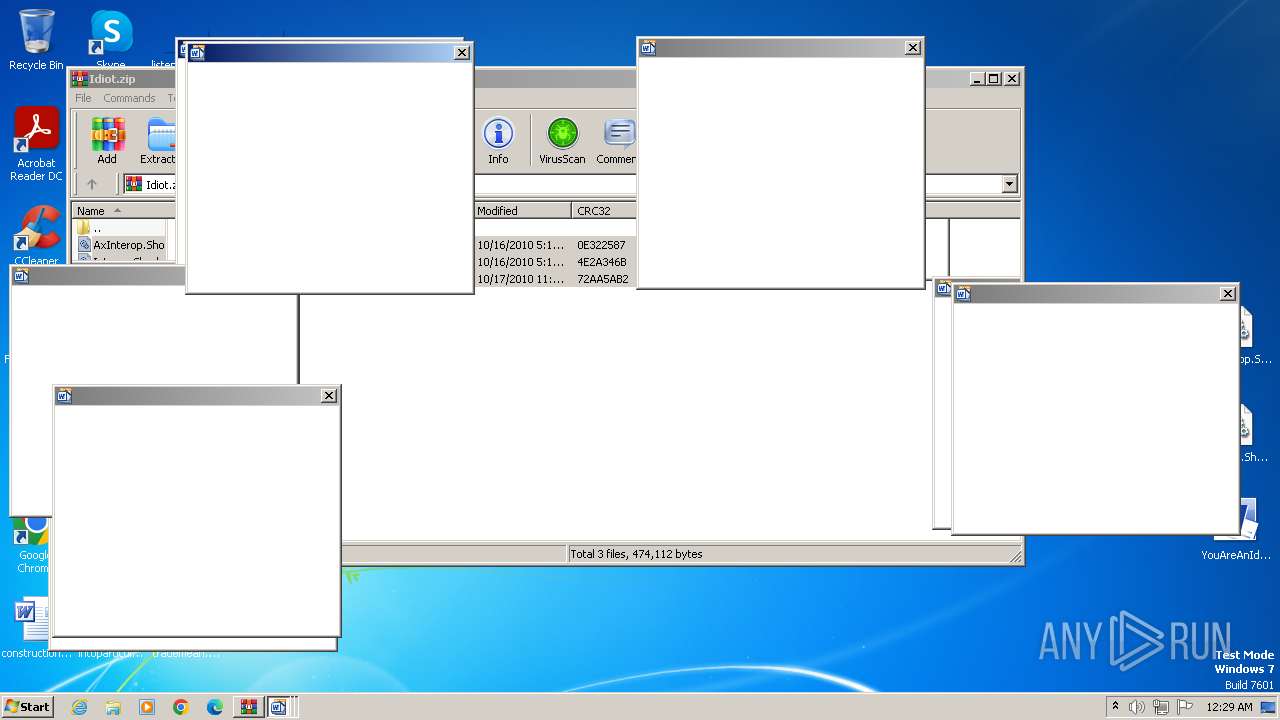Close the popup above the construction Word document
Image resolution: width=1280 pixels, height=720 pixels.
pyautogui.click(x=328, y=396)
